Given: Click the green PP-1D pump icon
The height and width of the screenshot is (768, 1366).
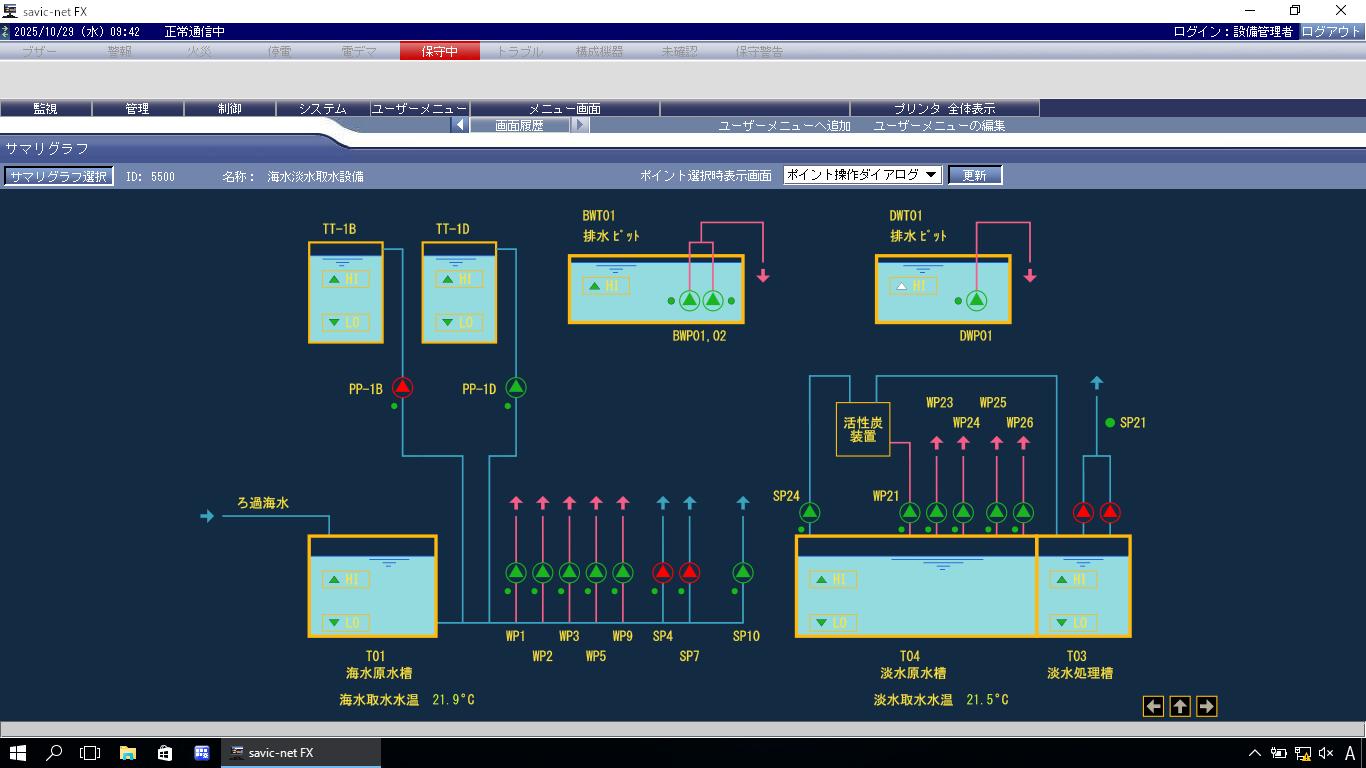Looking at the screenshot, I should [515, 387].
